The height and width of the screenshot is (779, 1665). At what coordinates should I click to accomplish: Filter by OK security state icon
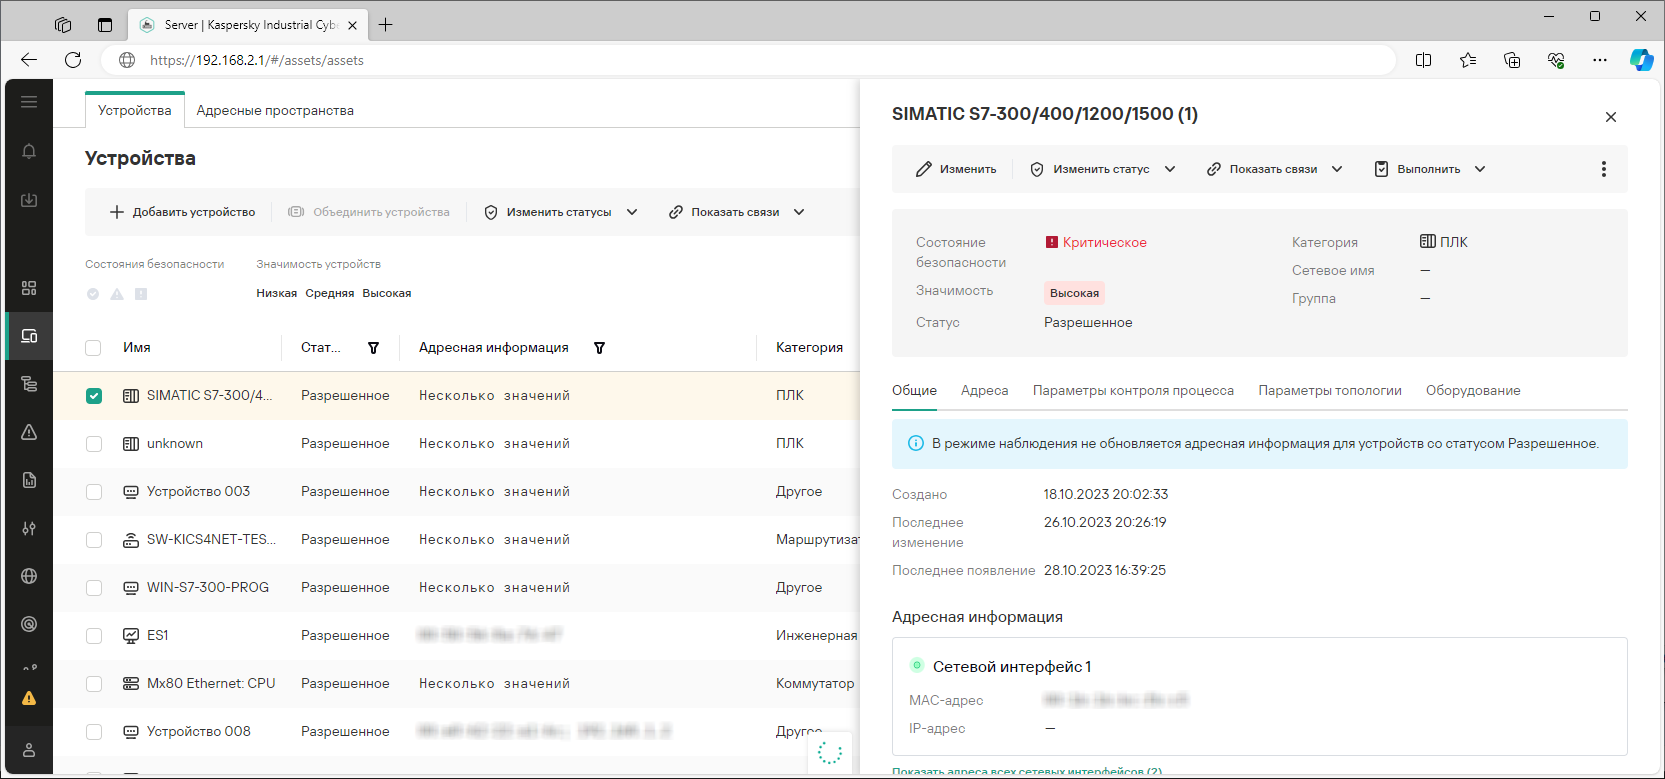(x=93, y=294)
